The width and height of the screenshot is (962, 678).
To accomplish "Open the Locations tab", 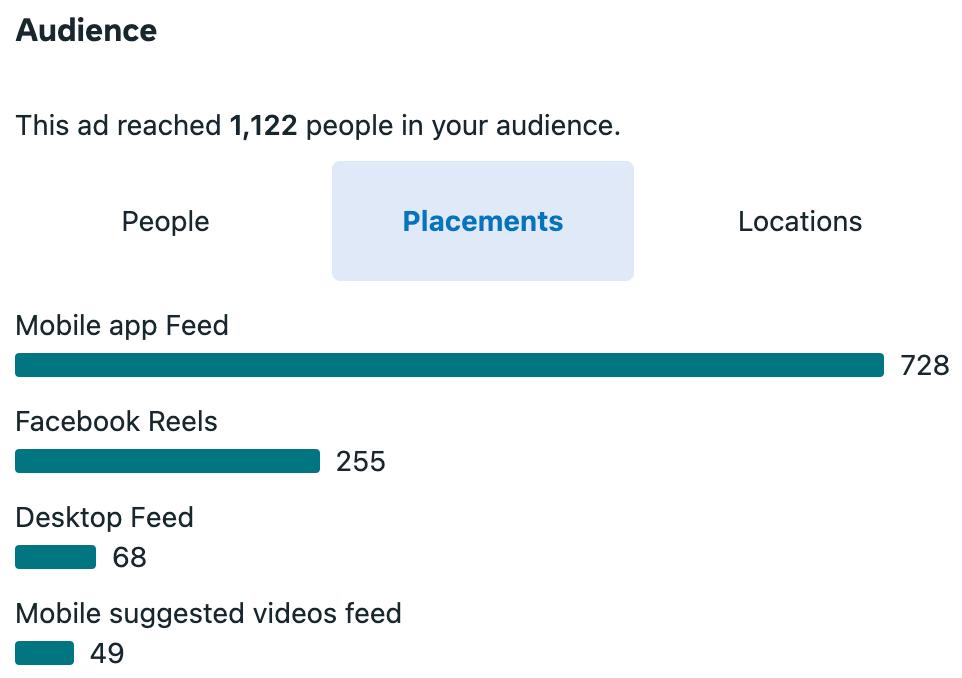I will click(x=800, y=221).
